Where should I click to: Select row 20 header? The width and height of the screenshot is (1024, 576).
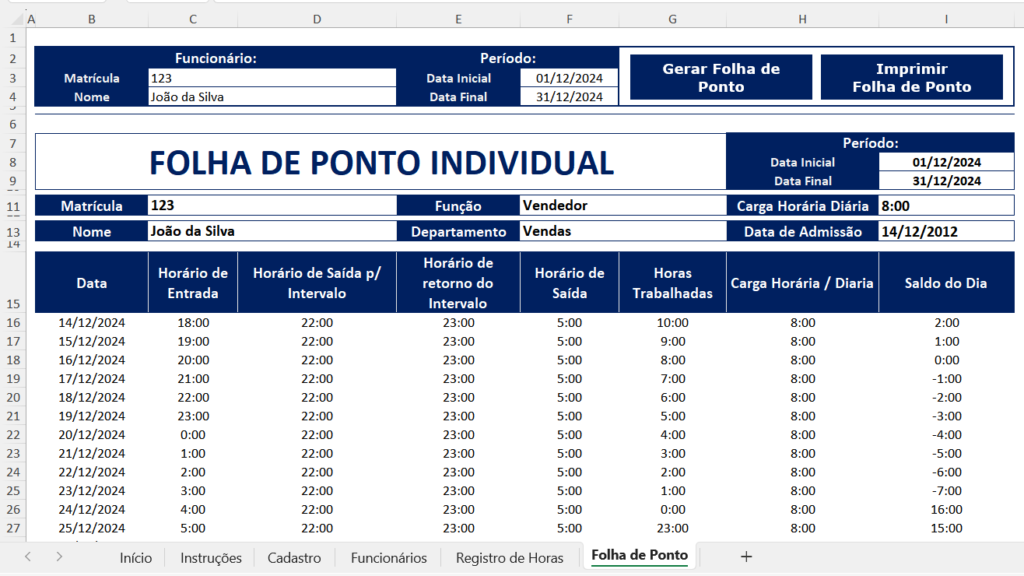[x=13, y=397]
